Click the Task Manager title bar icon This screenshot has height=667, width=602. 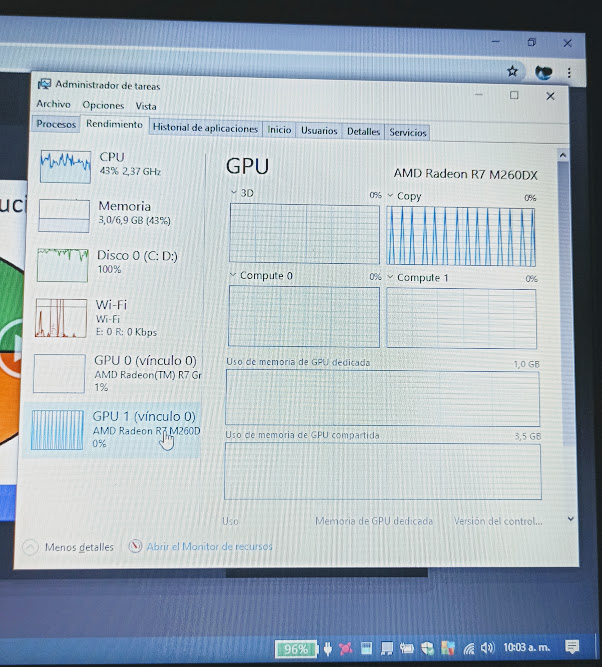[44, 84]
